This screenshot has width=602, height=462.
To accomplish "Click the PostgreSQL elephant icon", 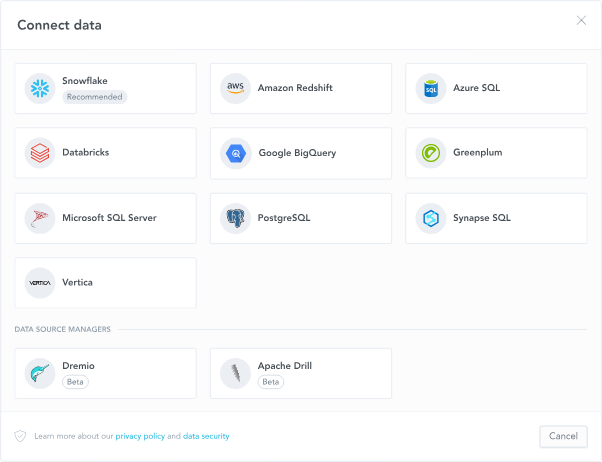I will point(235,218).
